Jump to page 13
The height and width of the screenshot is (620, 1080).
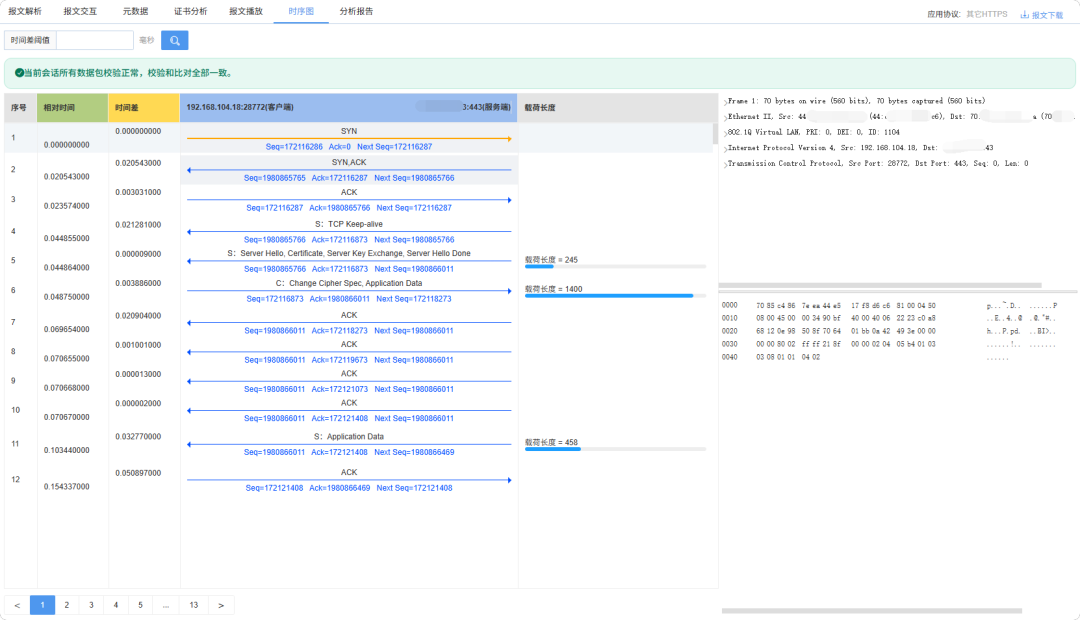(194, 606)
